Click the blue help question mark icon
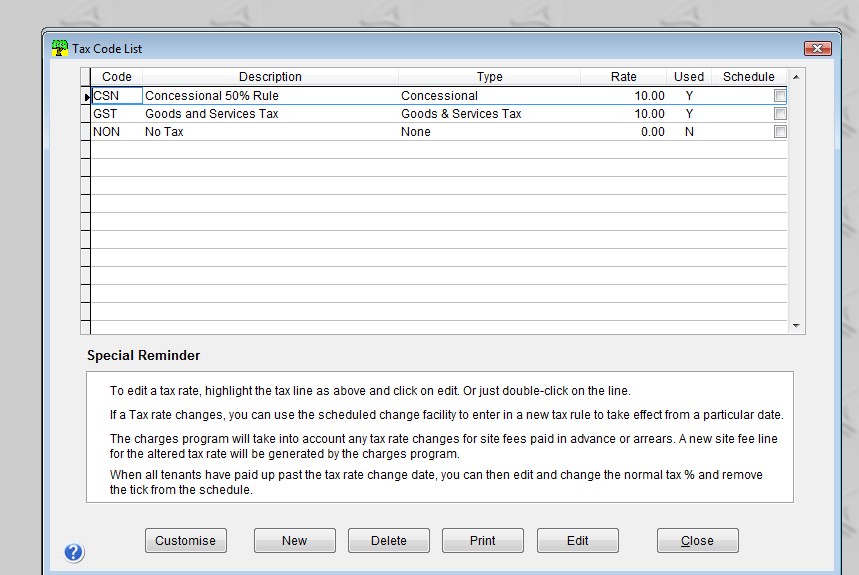Image resolution: width=859 pixels, height=575 pixels. [x=74, y=552]
